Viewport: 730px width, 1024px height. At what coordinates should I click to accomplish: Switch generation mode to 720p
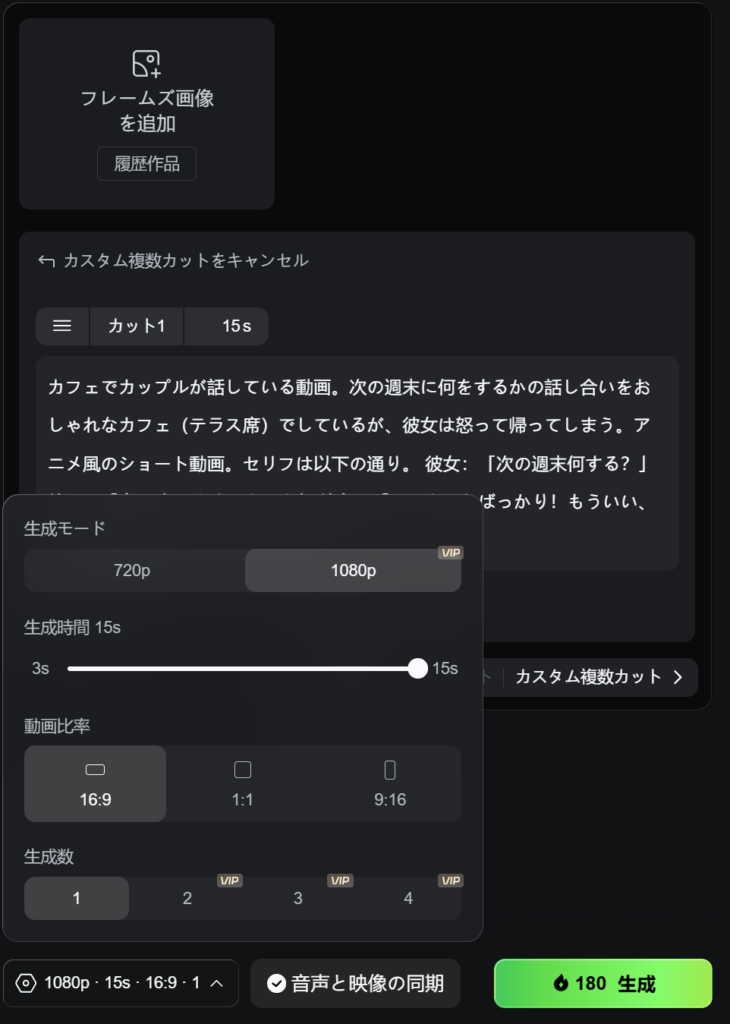pos(134,569)
